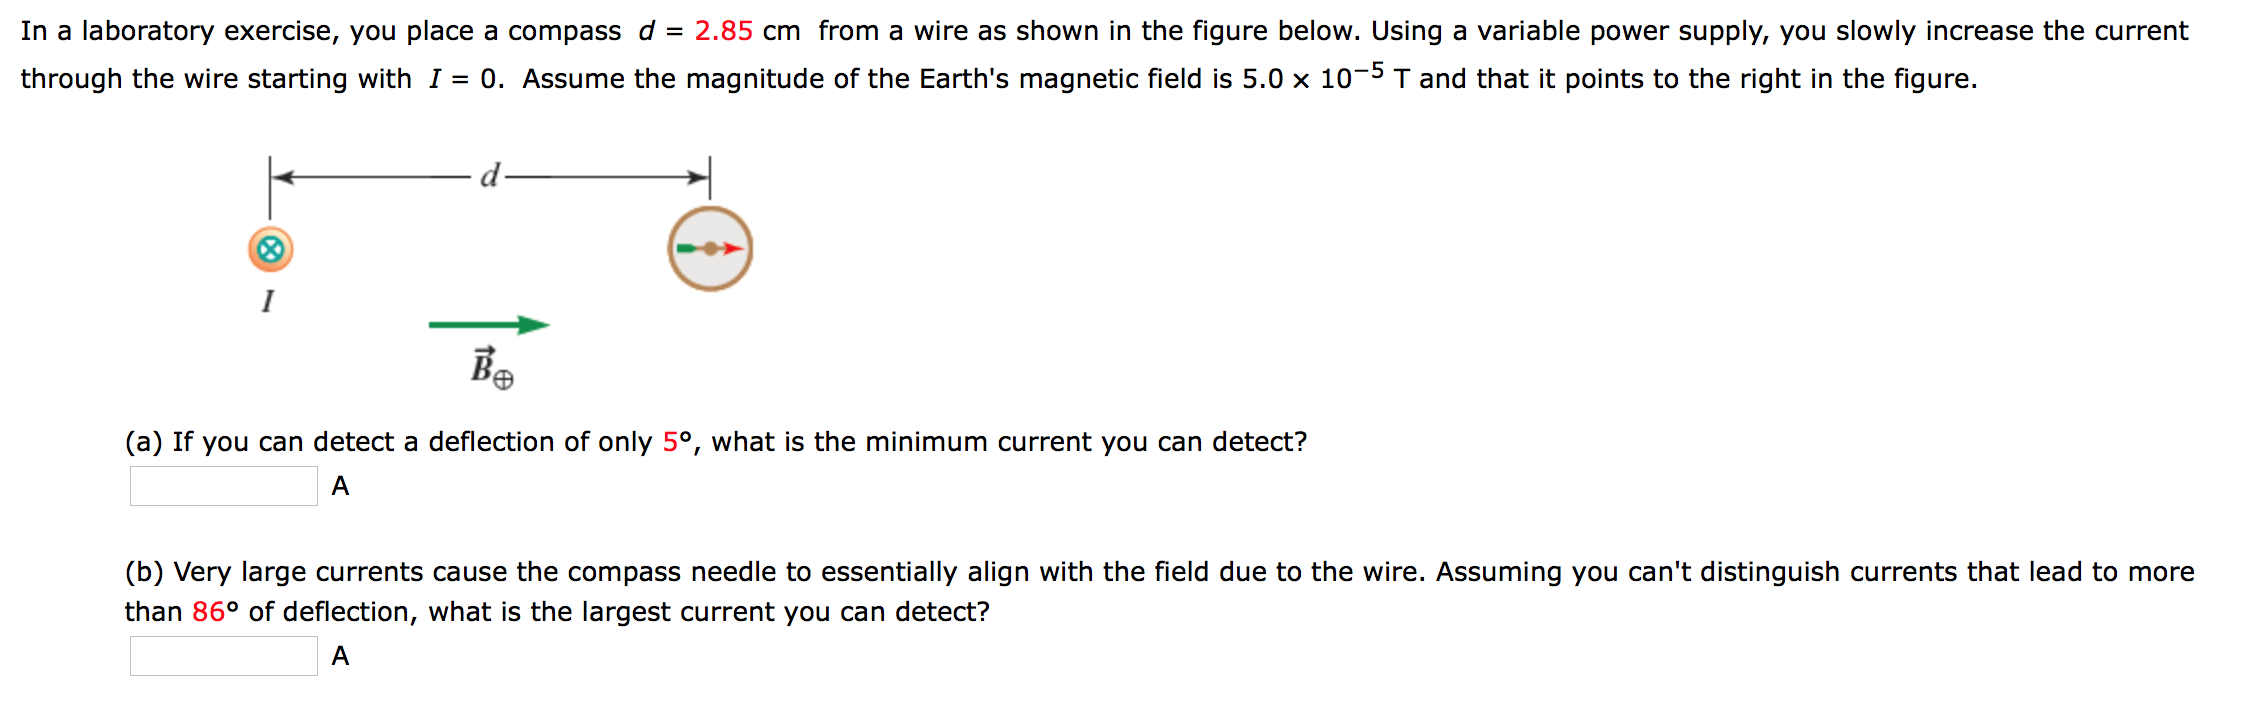Select the compass icon in the figure
The width and height of the screenshot is (2254, 708).
click(x=708, y=248)
